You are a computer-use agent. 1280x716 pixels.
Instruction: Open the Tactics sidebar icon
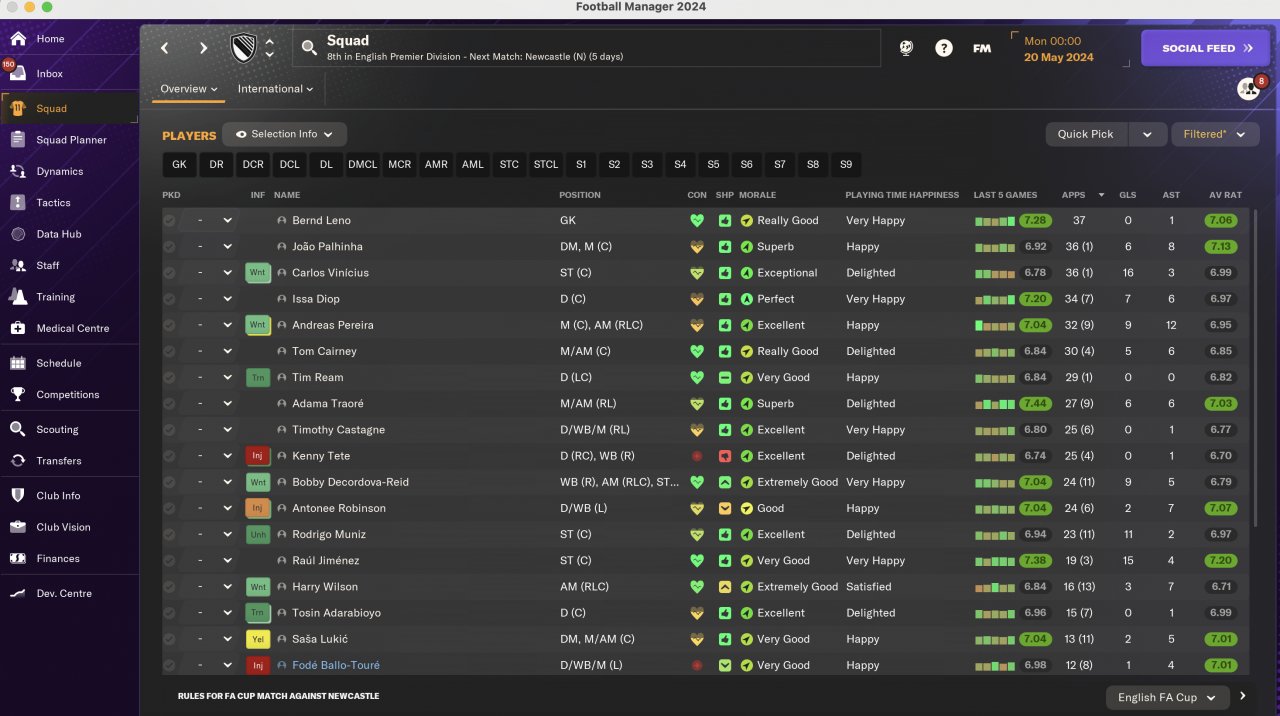[x=18, y=203]
